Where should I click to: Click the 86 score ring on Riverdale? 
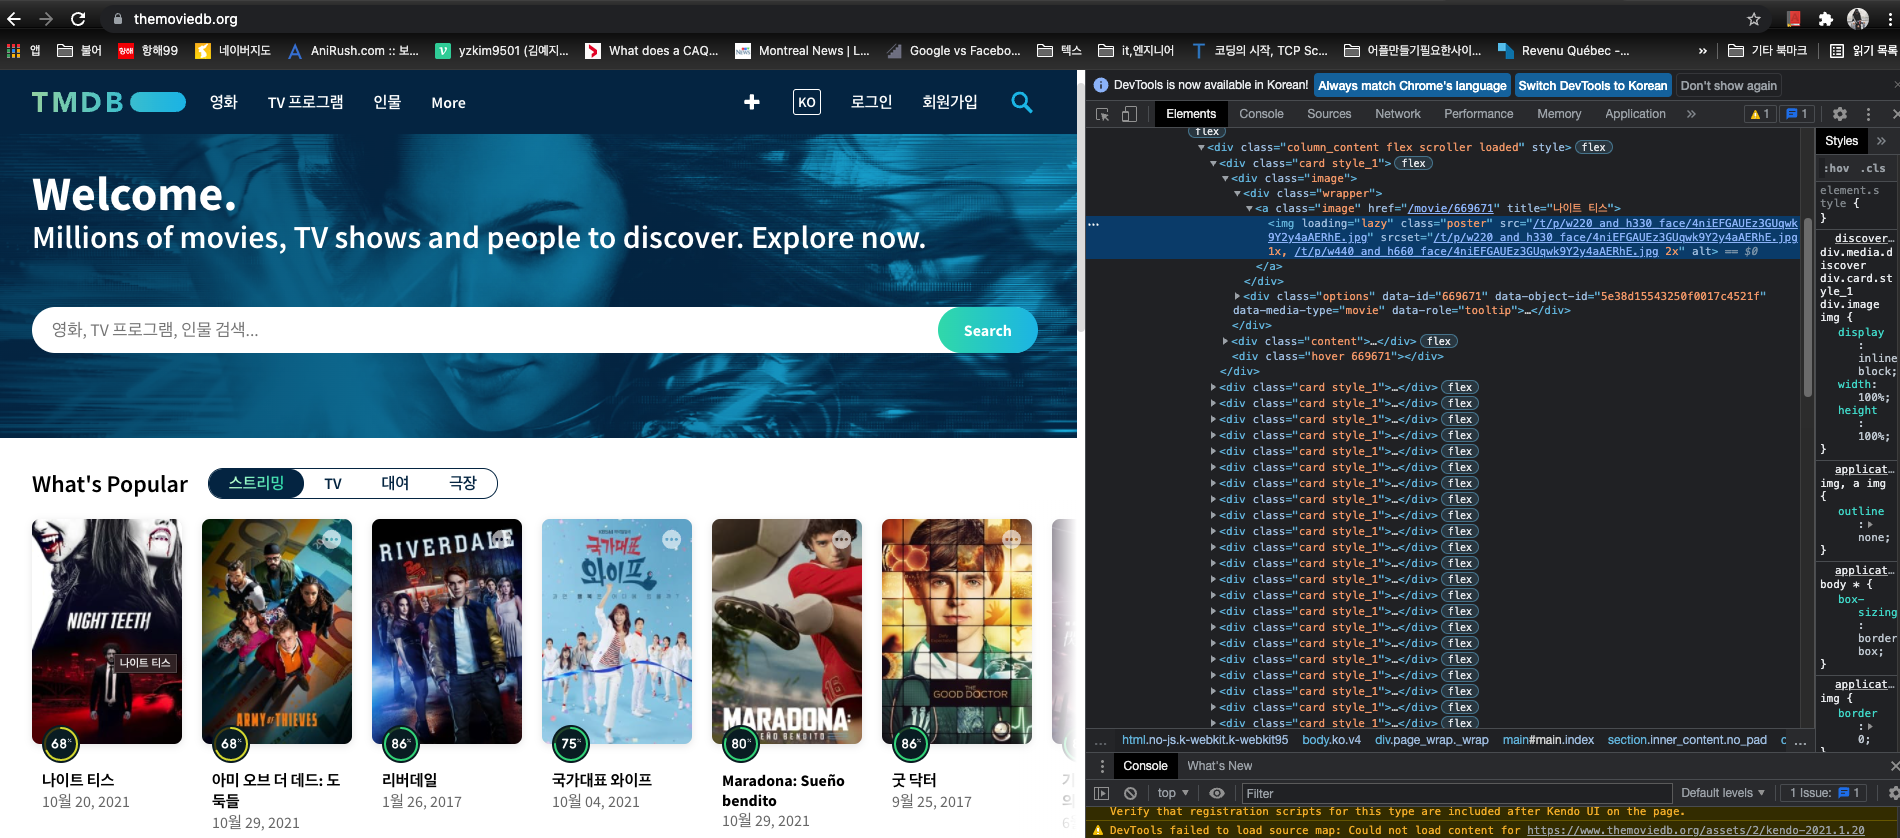coord(401,743)
